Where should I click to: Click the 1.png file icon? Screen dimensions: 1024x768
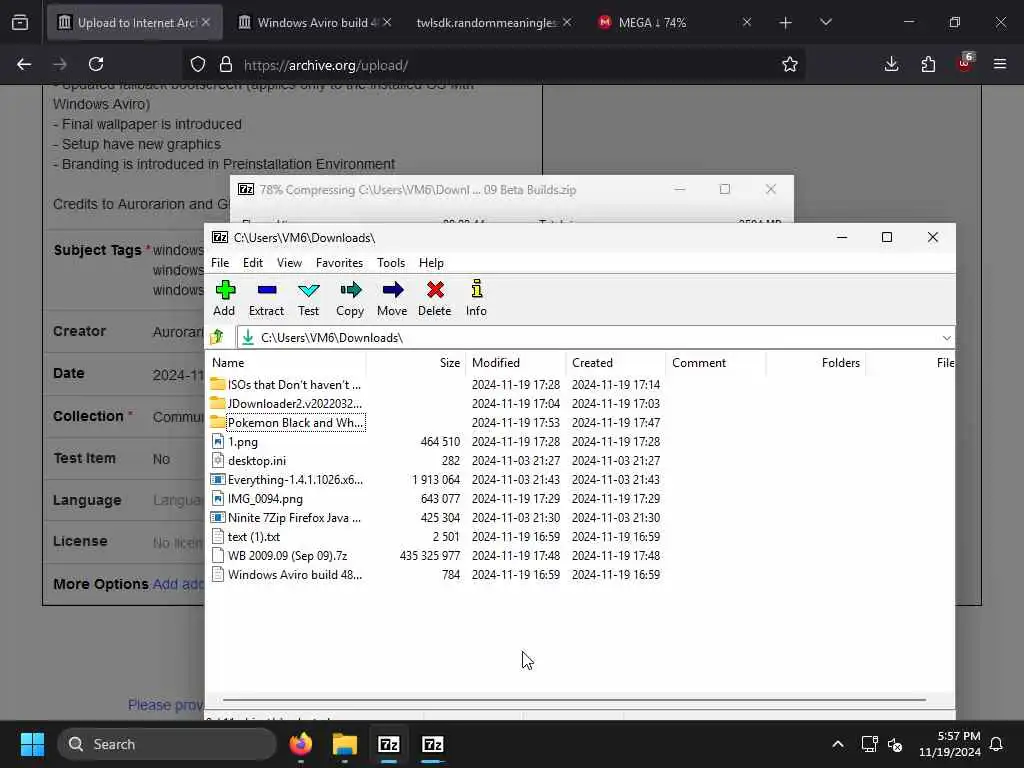click(218, 441)
